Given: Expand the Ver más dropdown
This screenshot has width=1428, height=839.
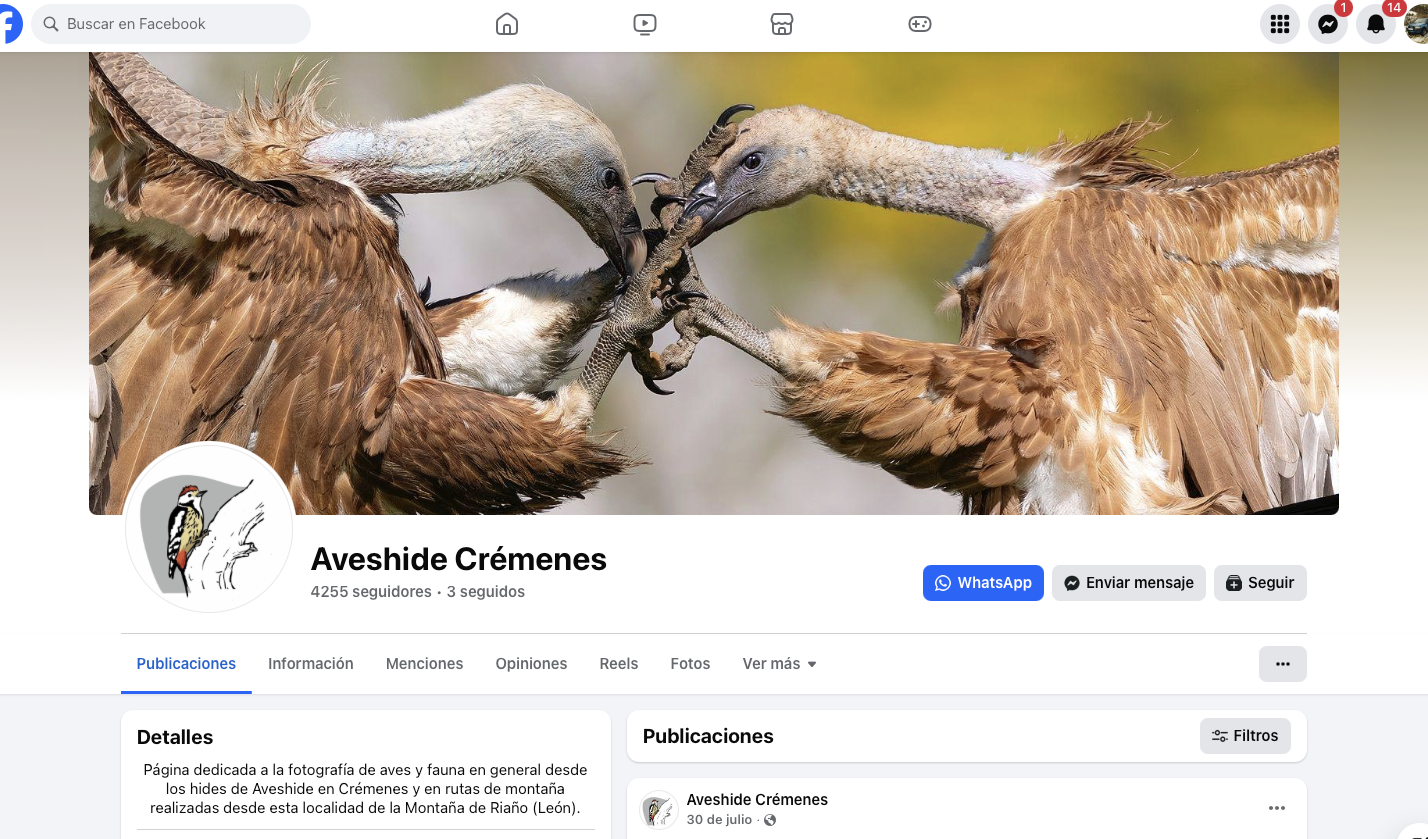Looking at the screenshot, I should tap(779, 664).
